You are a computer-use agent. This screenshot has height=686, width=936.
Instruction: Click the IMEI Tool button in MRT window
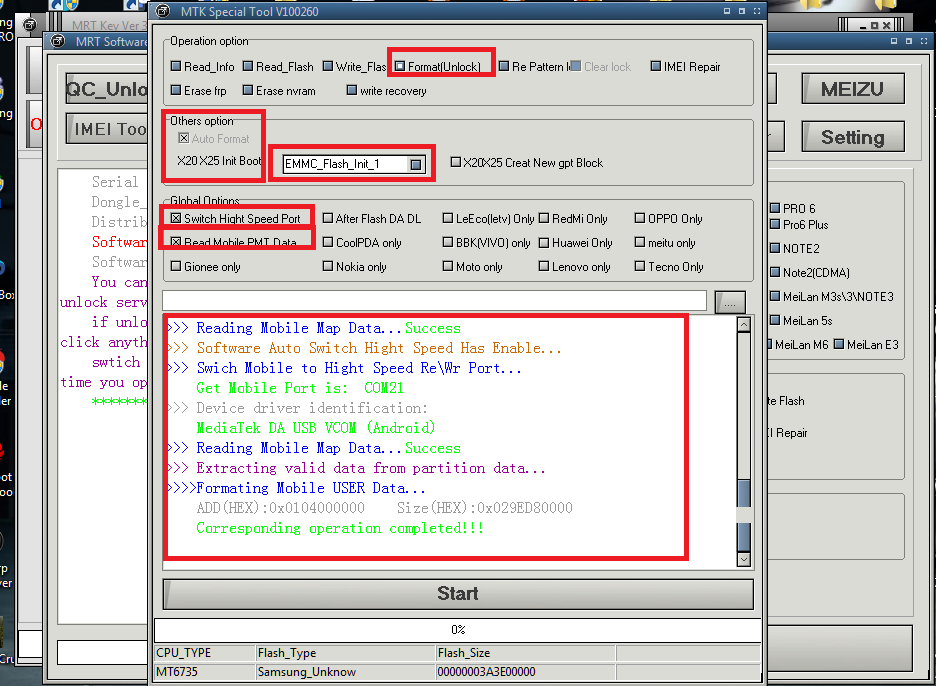point(106,129)
